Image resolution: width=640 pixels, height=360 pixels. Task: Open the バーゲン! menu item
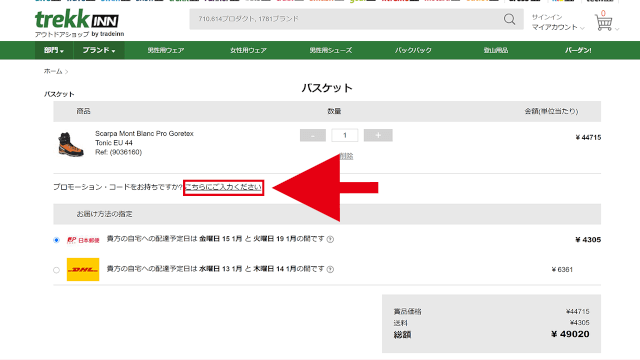point(578,50)
